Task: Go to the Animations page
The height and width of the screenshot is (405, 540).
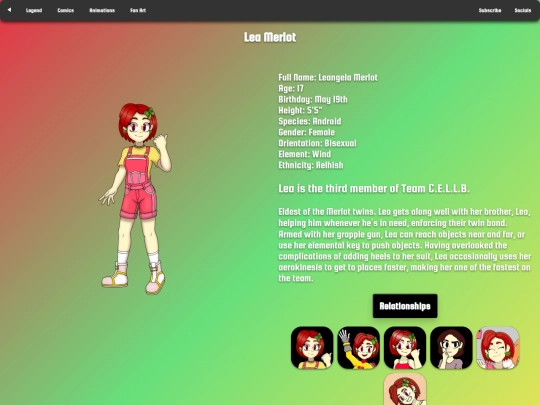Action: 102,10
